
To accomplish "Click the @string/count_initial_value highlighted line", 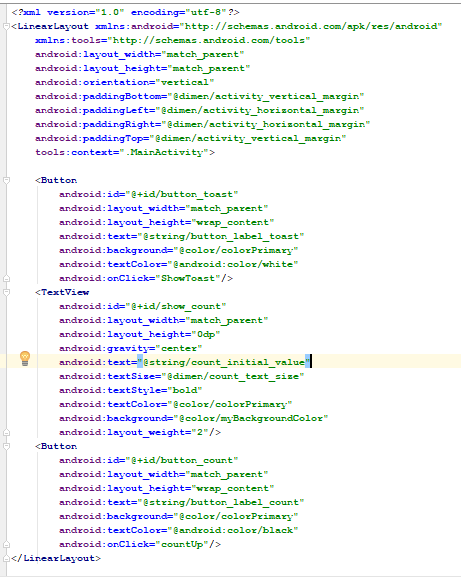I will [x=185, y=362].
